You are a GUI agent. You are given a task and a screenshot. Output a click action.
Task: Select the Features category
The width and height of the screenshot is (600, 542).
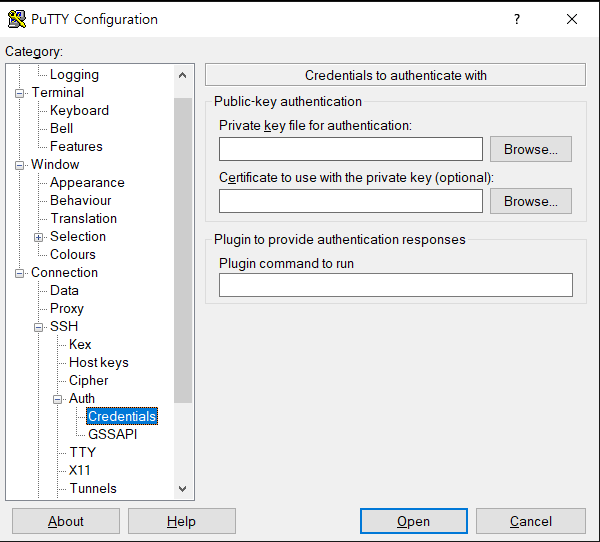click(x=76, y=146)
